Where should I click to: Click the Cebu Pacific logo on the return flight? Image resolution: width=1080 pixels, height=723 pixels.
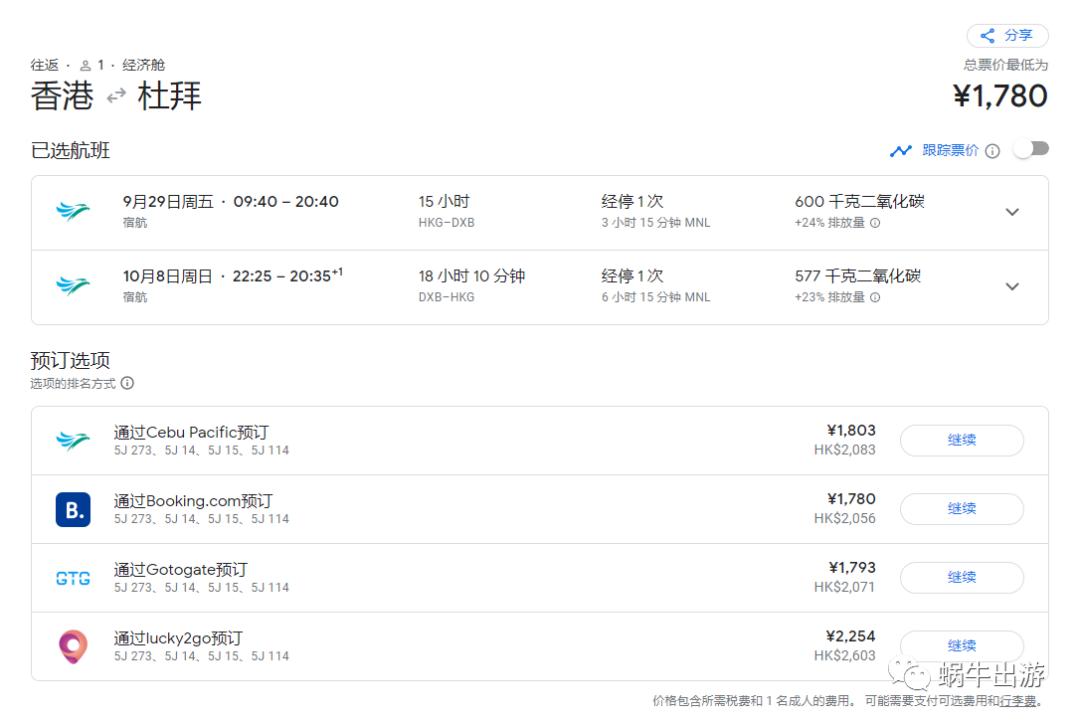click(x=73, y=286)
